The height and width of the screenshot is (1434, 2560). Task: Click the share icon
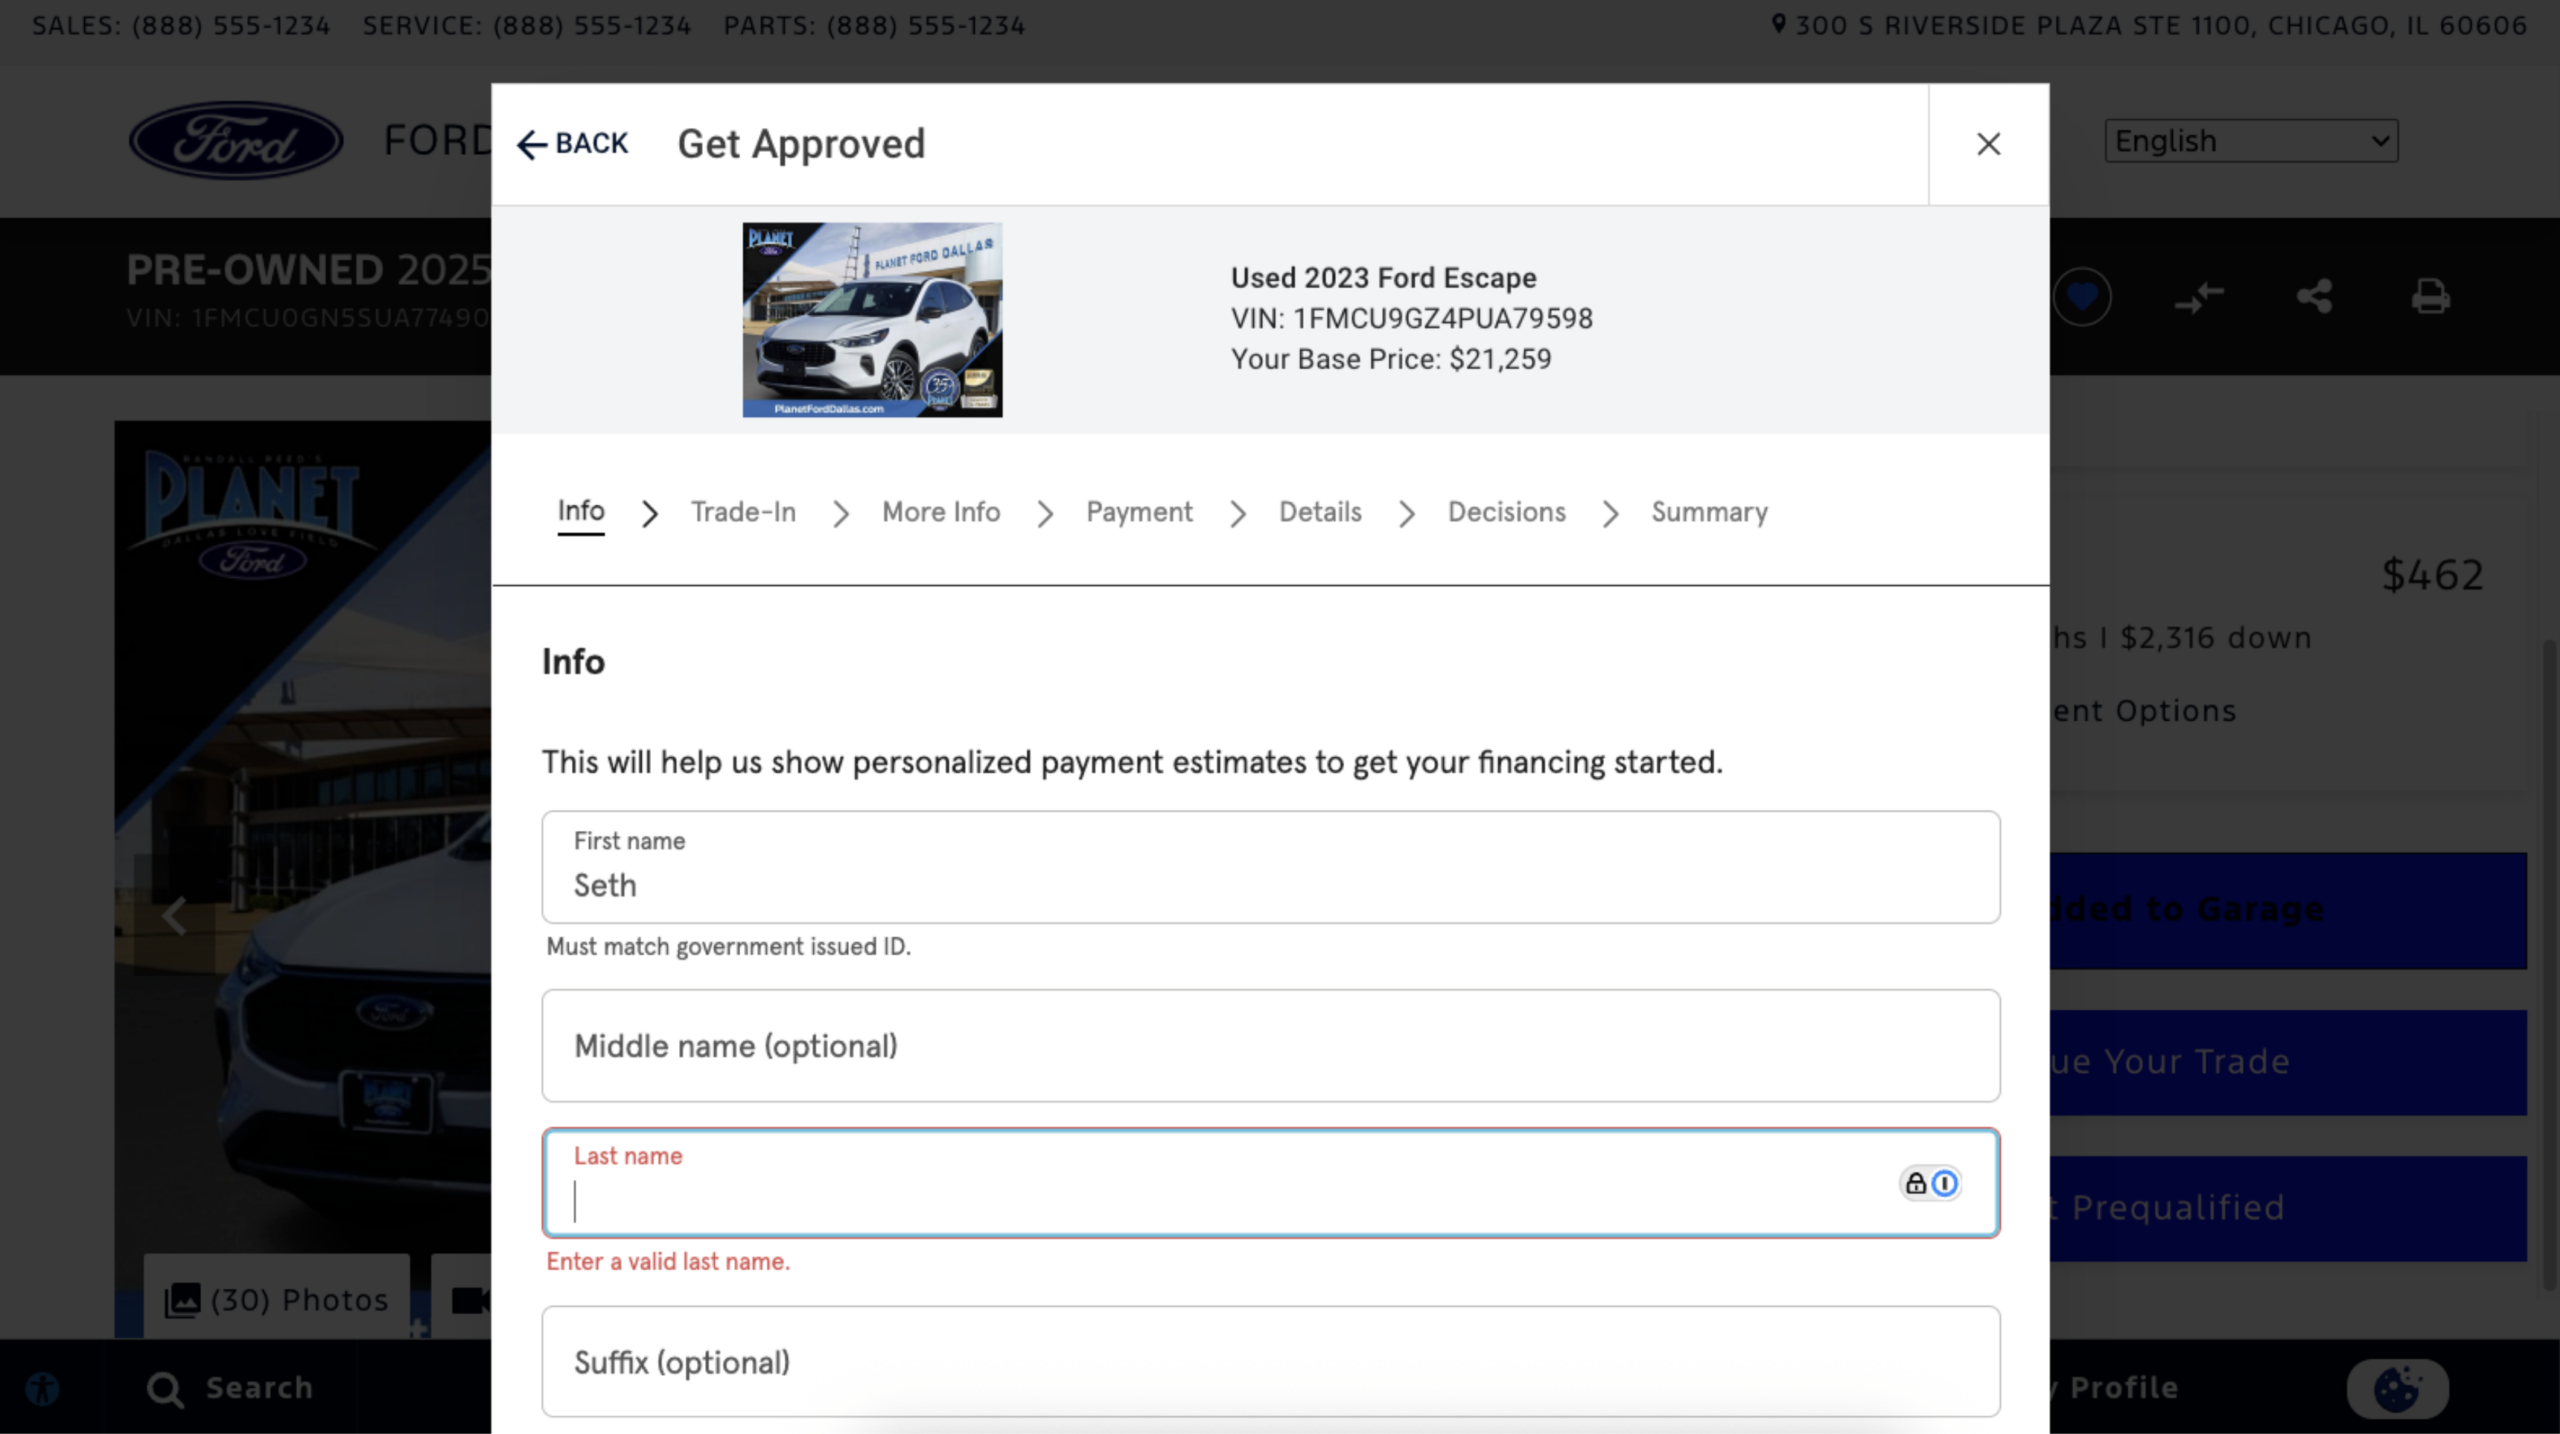(2315, 296)
